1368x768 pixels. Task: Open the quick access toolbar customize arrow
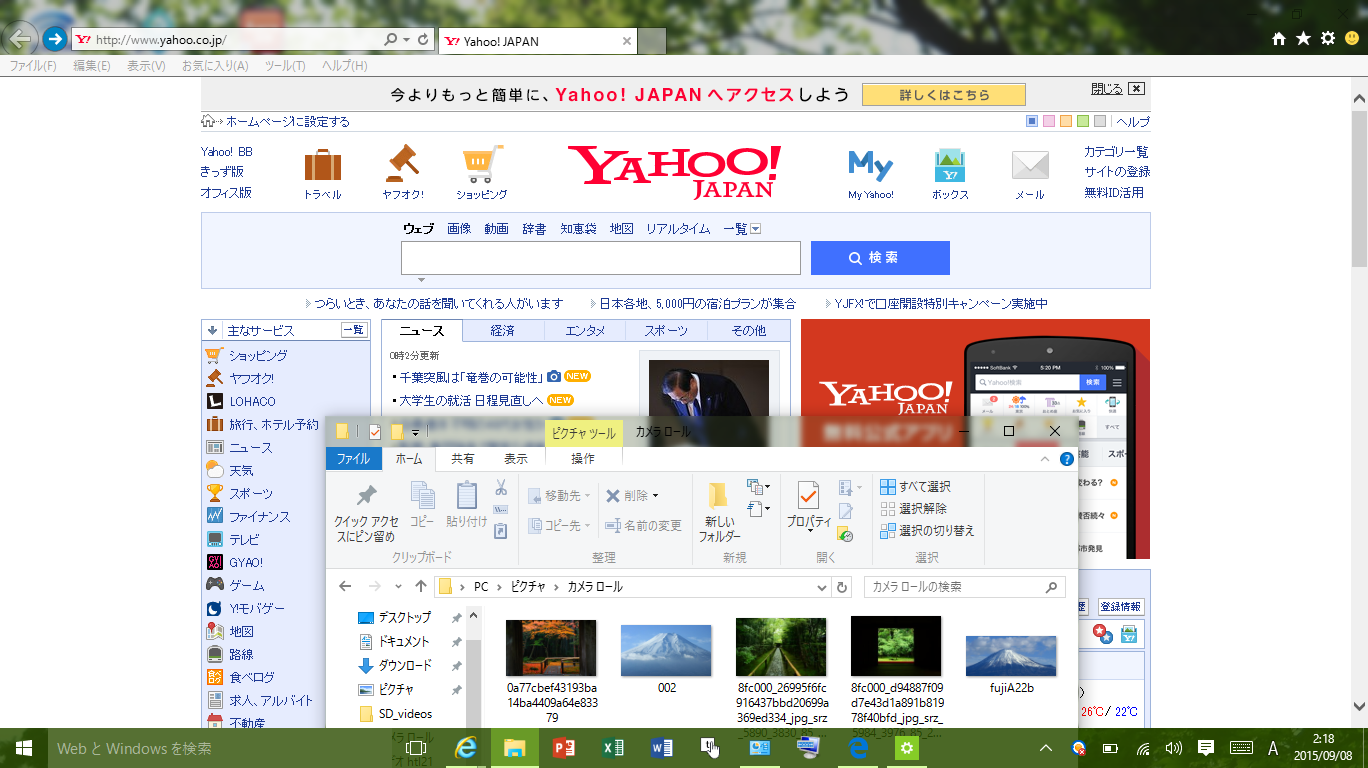[x=415, y=432]
